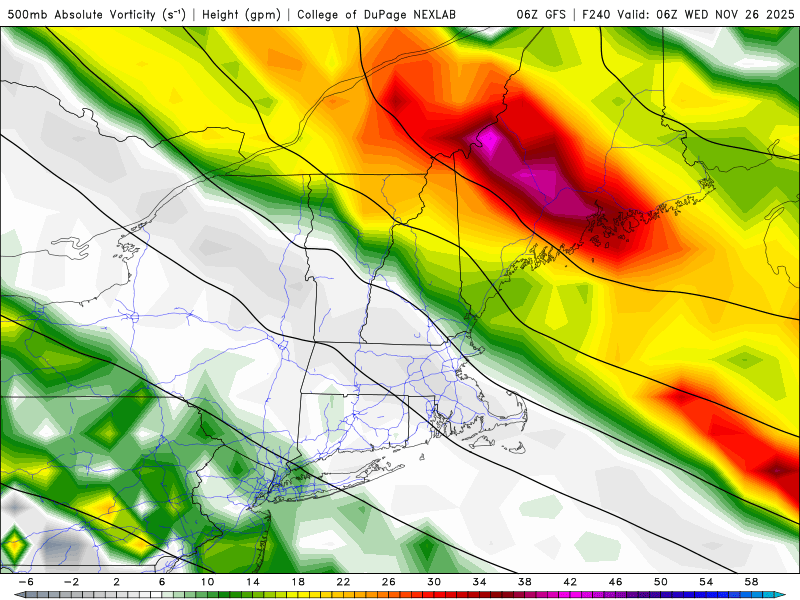This screenshot has height=600, width=800.
Task: Click the 'Height (gpm)' header label
Action: pyautogui.click(x=241, y=15)
